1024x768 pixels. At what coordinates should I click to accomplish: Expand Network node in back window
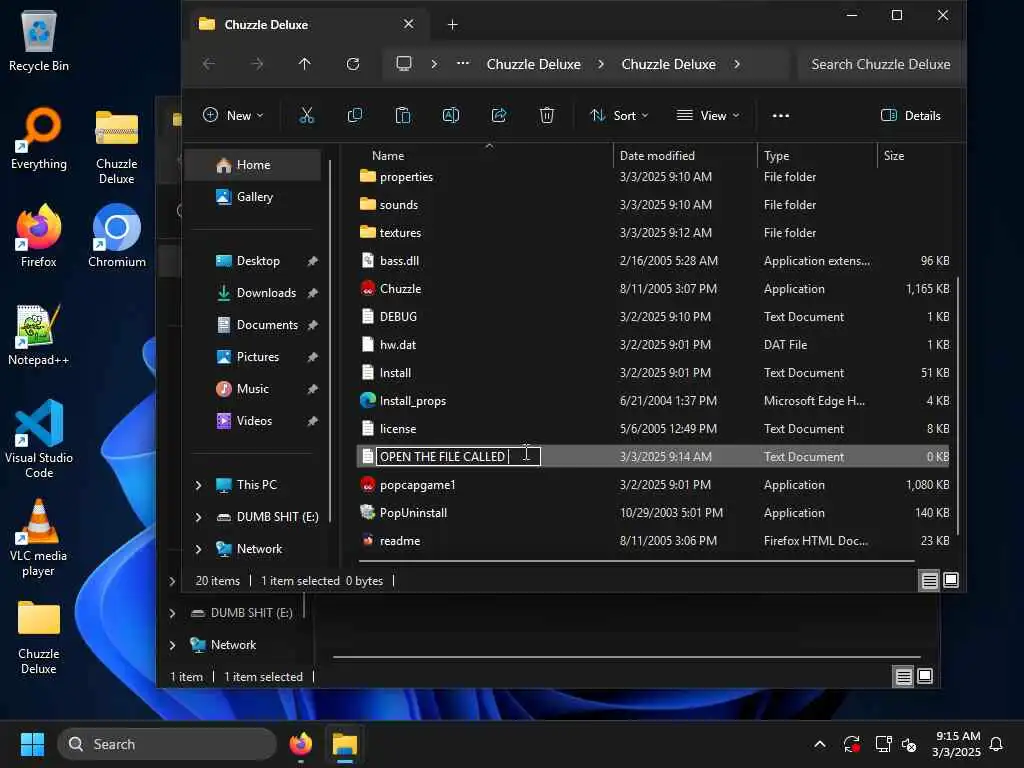pos(172,645)
